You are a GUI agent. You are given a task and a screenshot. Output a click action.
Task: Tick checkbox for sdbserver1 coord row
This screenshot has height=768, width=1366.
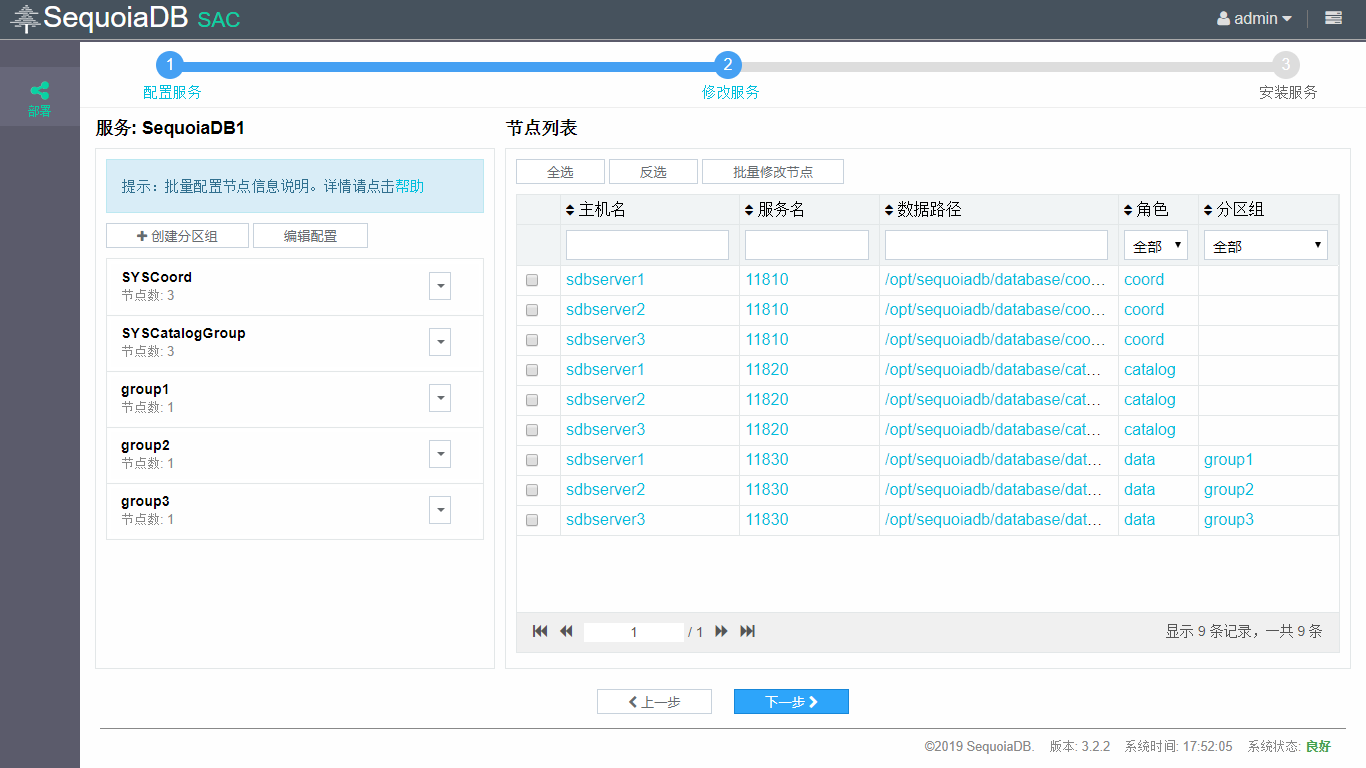point(532,280)
